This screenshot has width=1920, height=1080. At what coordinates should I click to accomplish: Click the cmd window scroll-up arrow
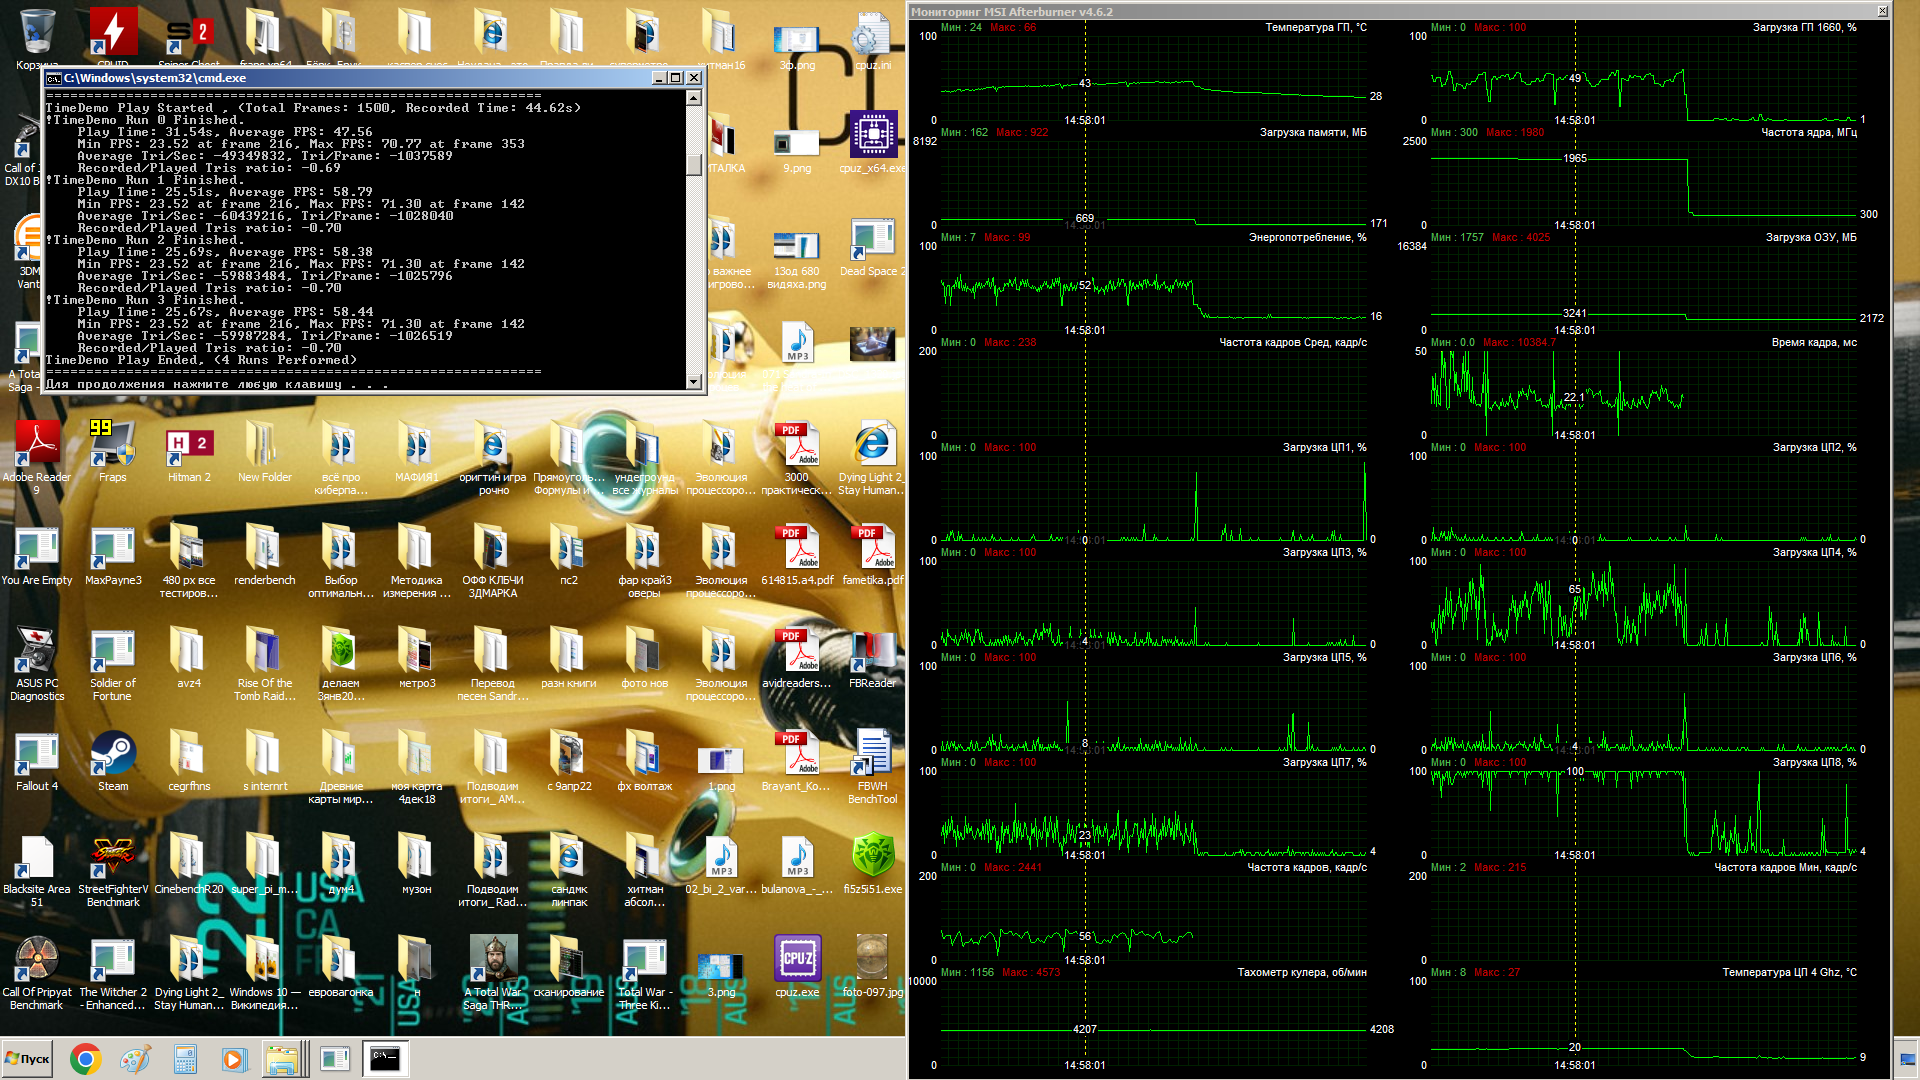coord(694,97)
